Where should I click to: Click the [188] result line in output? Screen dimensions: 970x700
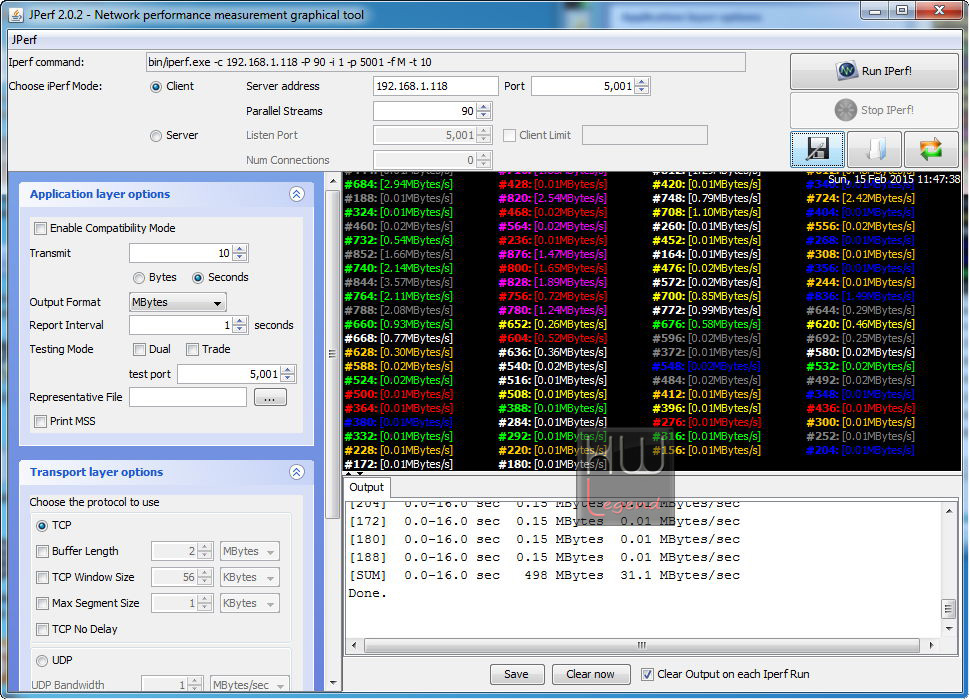[x=544, y=558]
